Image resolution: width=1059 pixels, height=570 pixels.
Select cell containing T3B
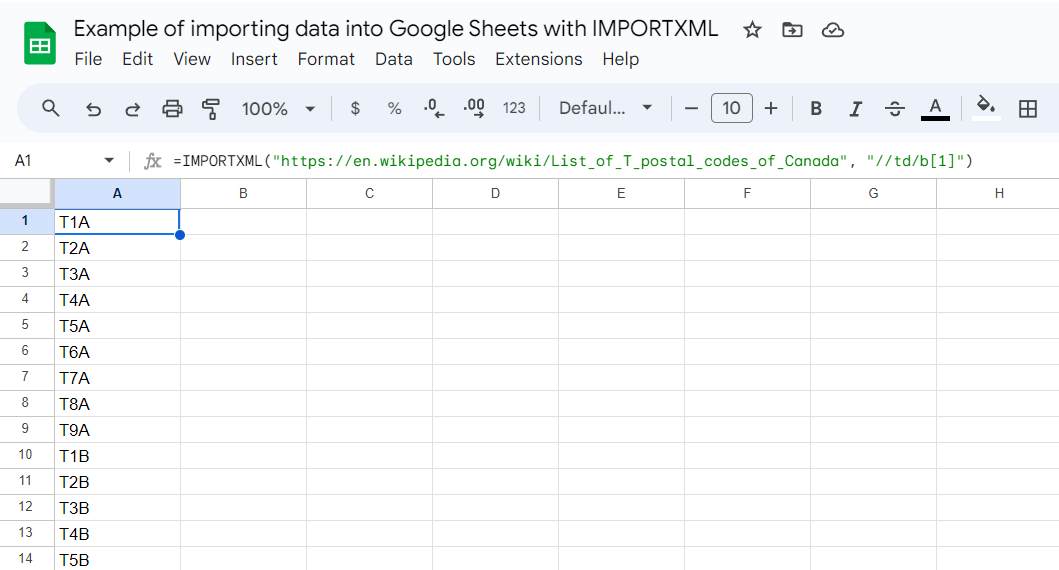(x=118, y=508)
